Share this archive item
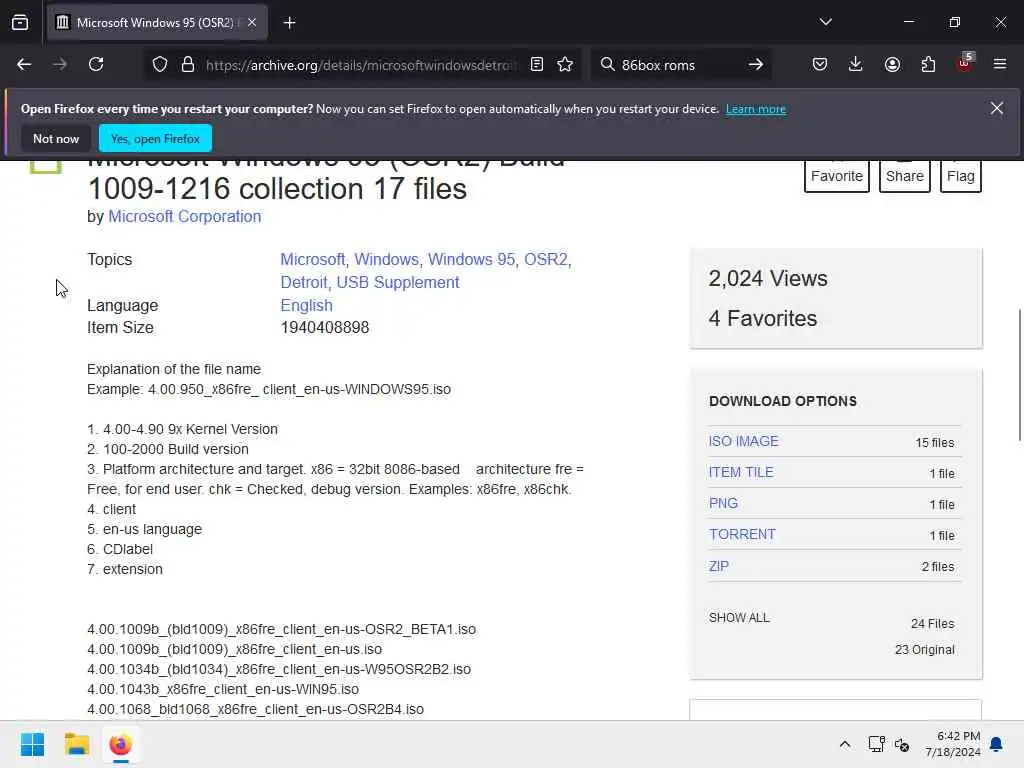Screen dimensions: 1024x768 point(904,176)
